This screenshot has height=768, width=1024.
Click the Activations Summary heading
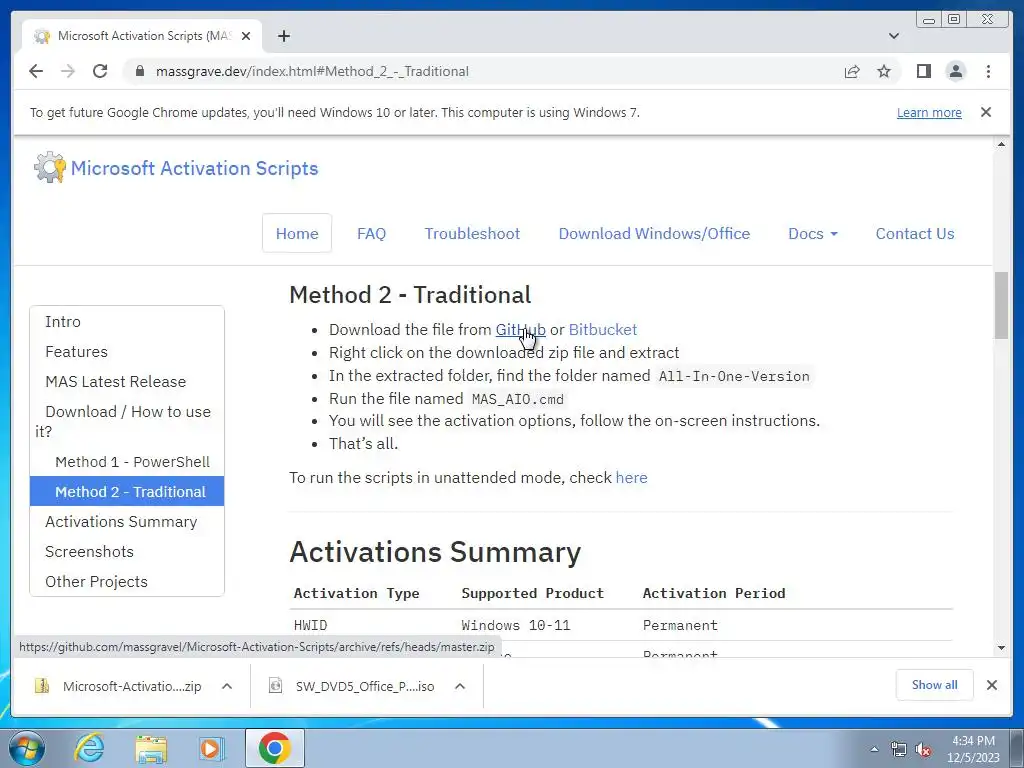[x=435, y=552]
